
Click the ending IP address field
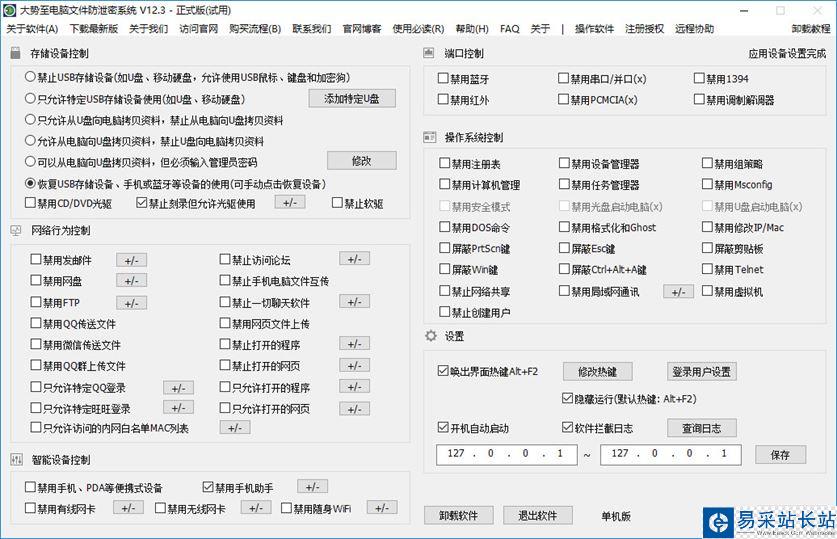[671, 454]
